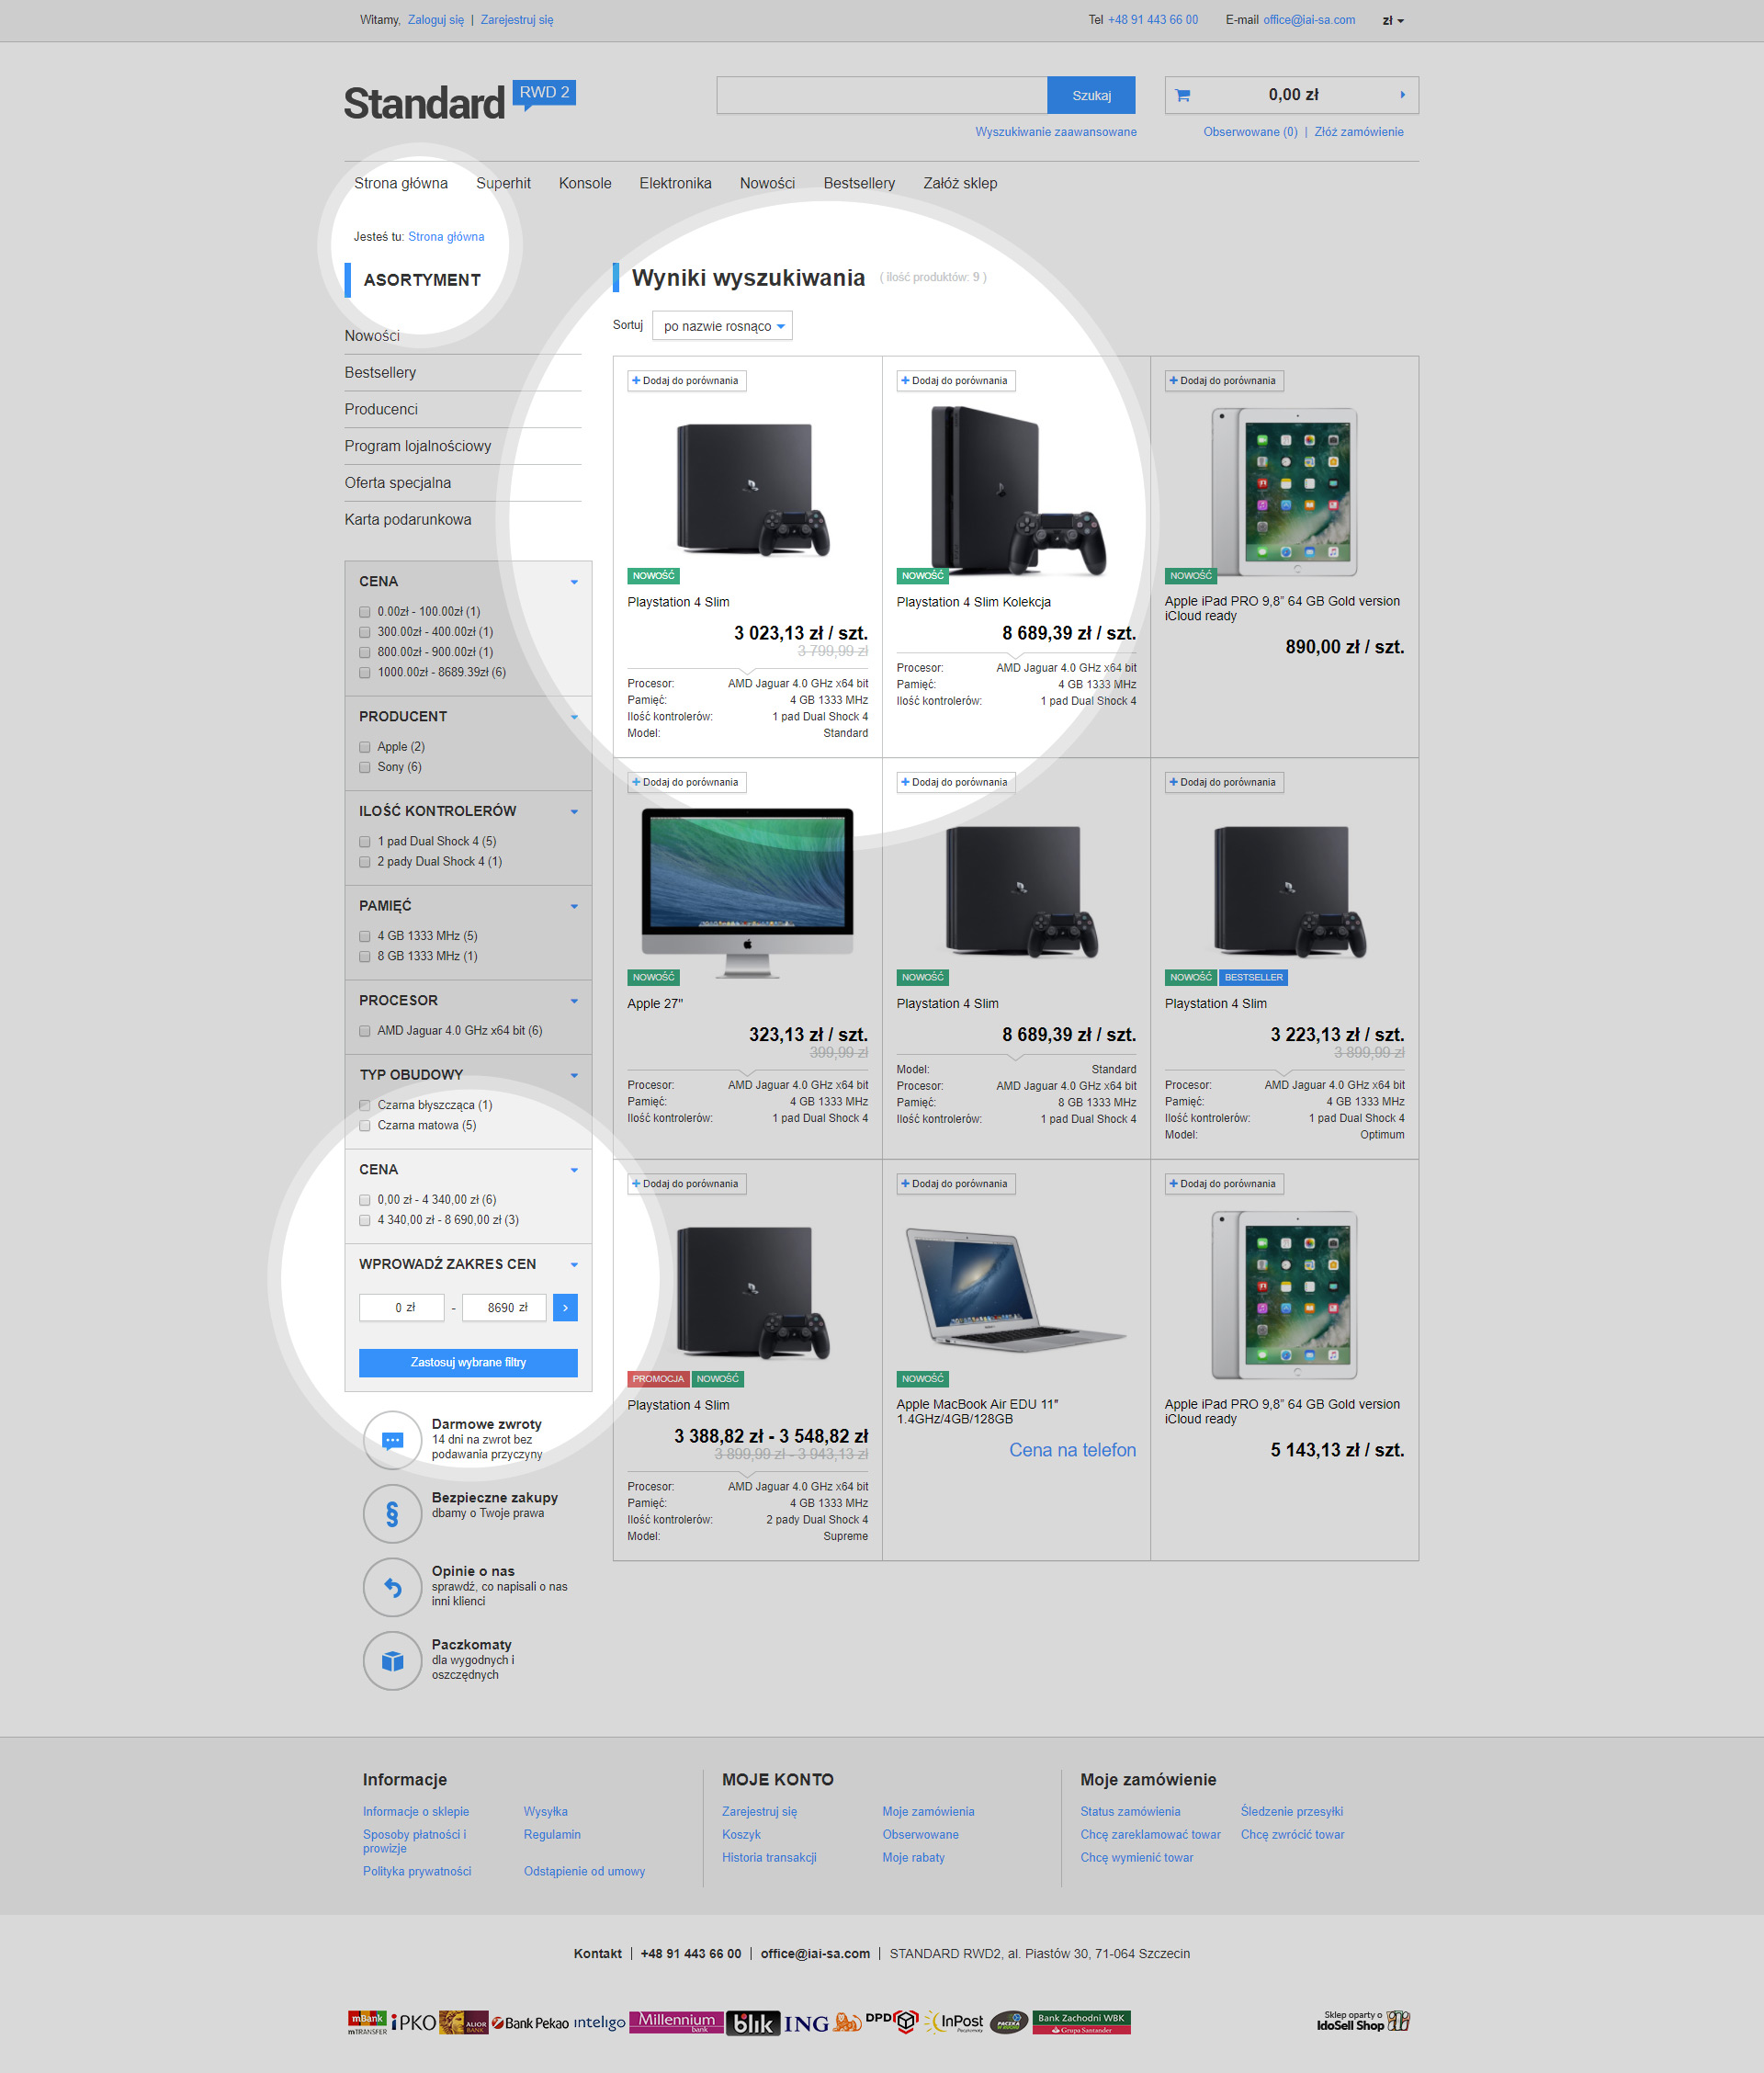Click the Millennium bank logo
This screenshot has height=2073, width=1764.
point(677,2022)
